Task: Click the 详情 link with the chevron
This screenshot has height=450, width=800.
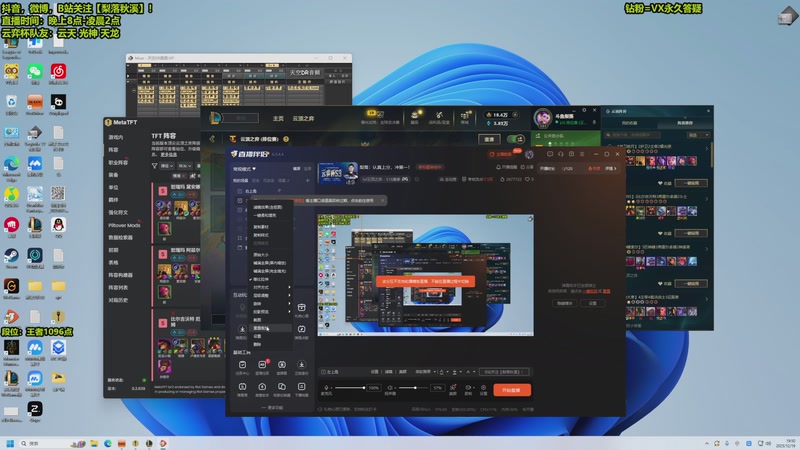Action: click(x=611, y=168)
